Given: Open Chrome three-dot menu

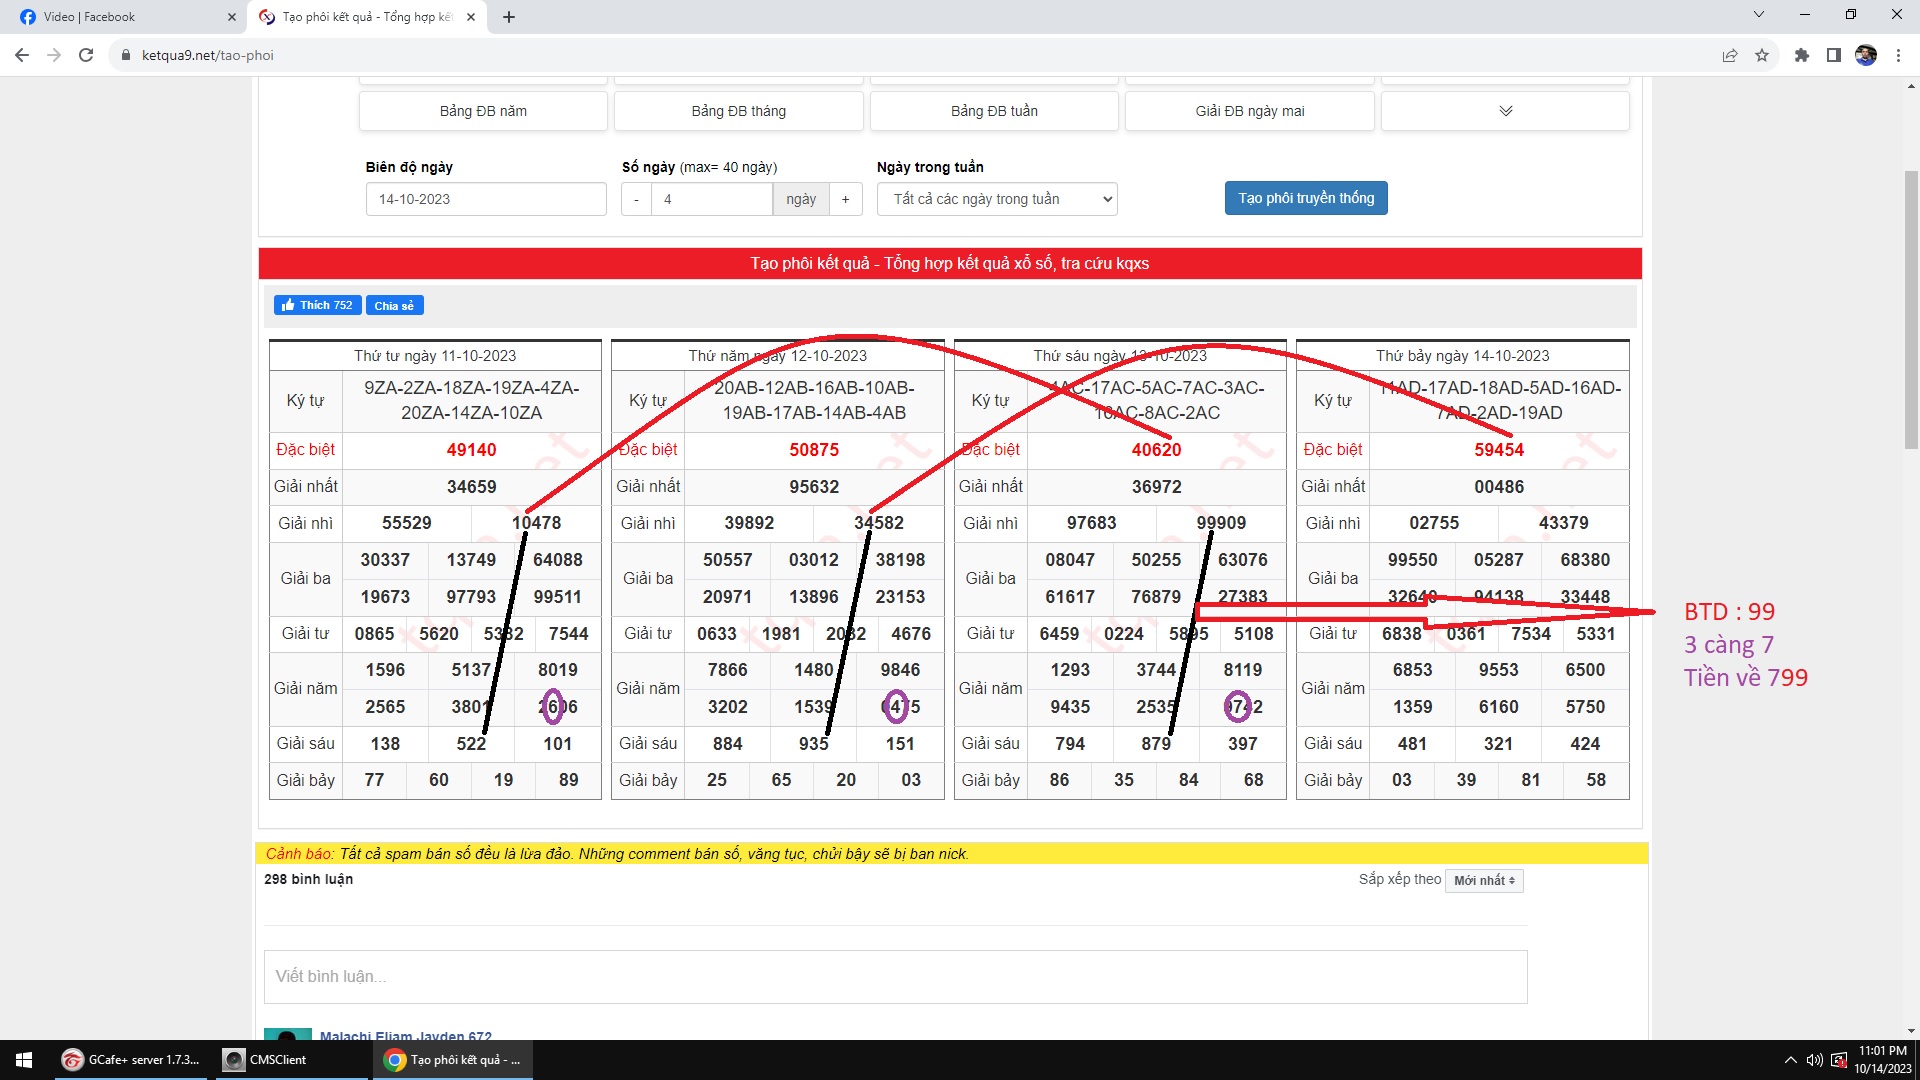Looking at the screenshot, I should (x=1898, y=55).
